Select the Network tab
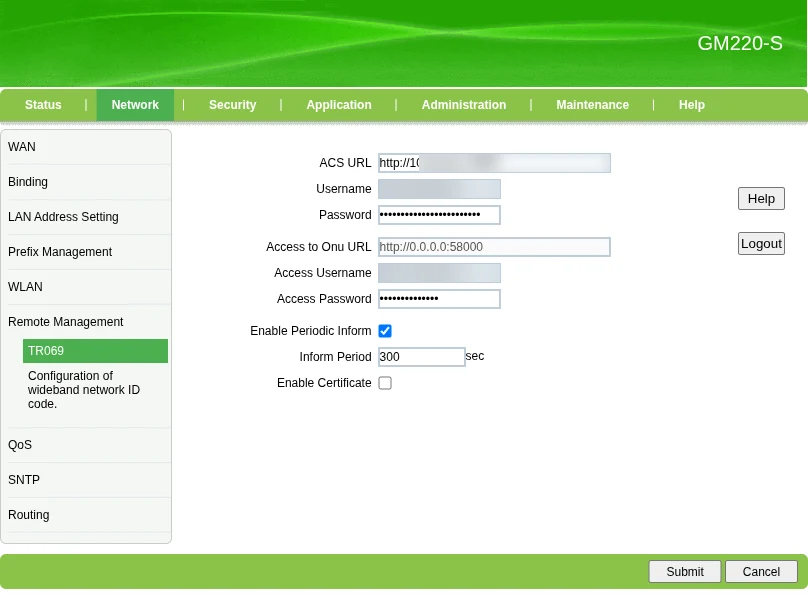The image size is (808, 595). click(135, 105)
